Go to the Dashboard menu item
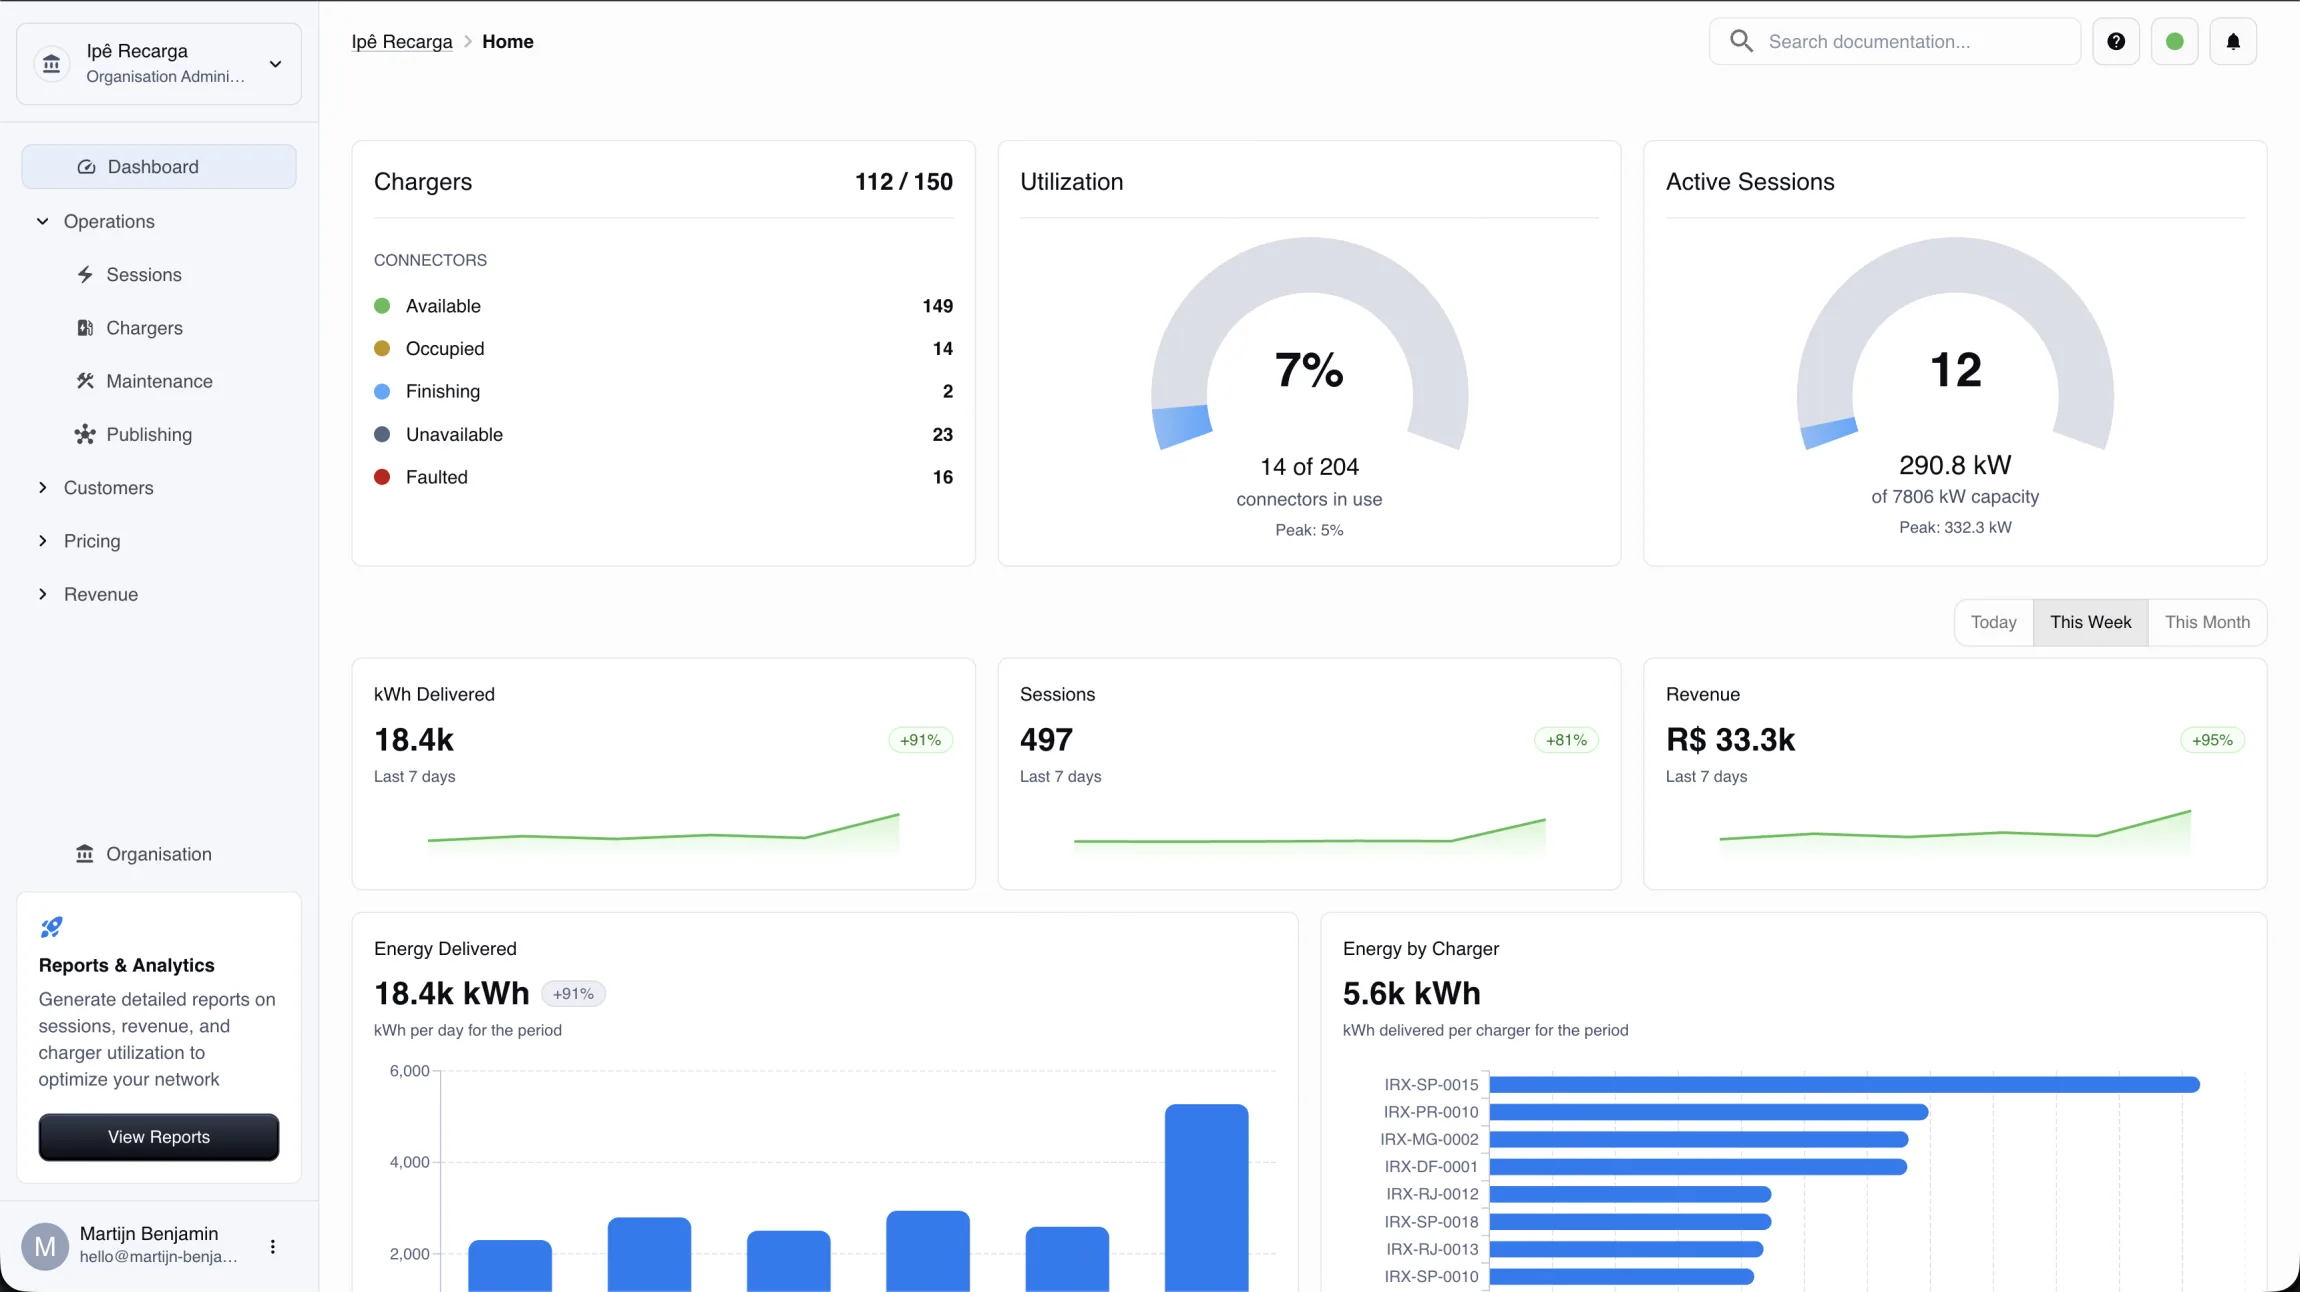Viewport: 2300px width, 1292px height. click(159, 167)
